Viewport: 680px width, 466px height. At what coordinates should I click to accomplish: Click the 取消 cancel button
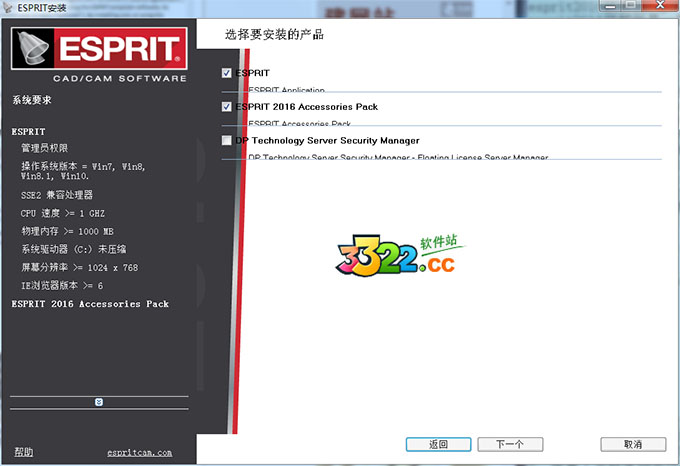point(633,444)
